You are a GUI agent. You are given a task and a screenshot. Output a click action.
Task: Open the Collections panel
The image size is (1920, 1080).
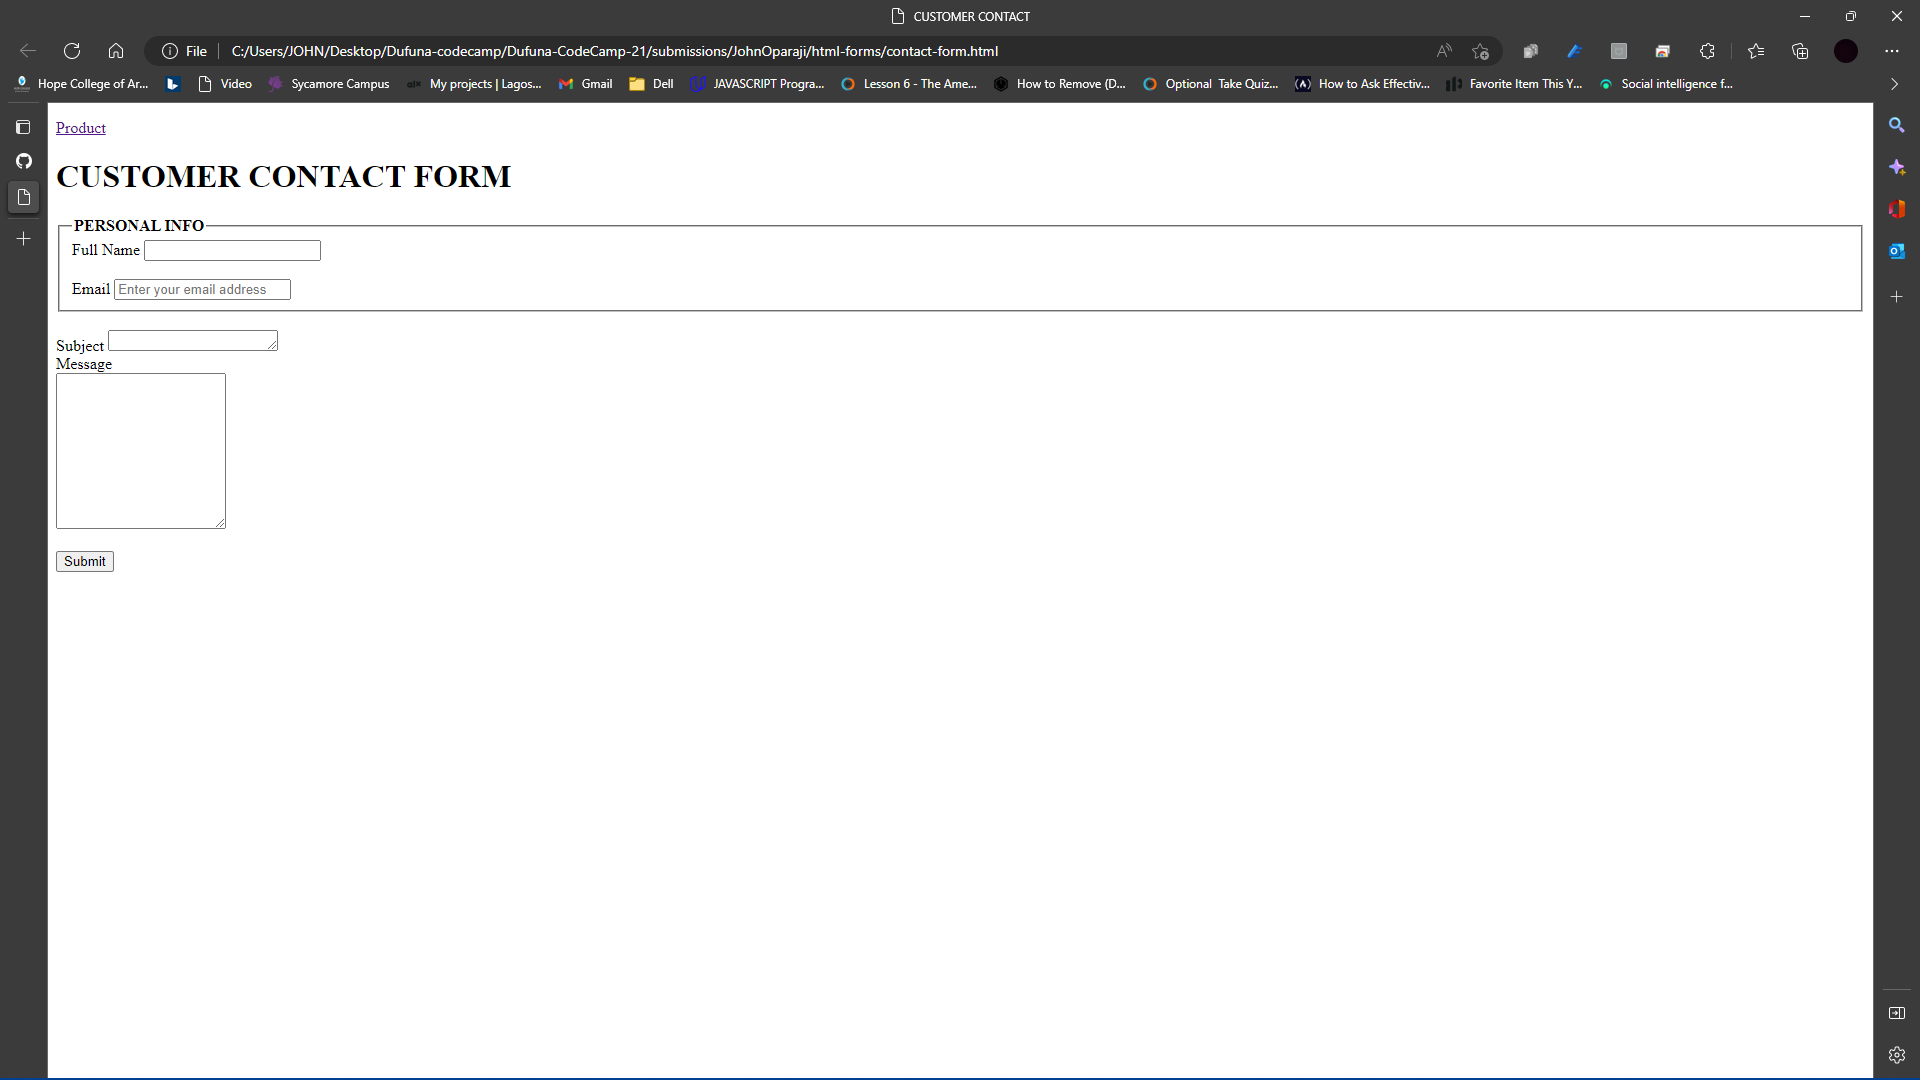click(x=1801, y=51)
